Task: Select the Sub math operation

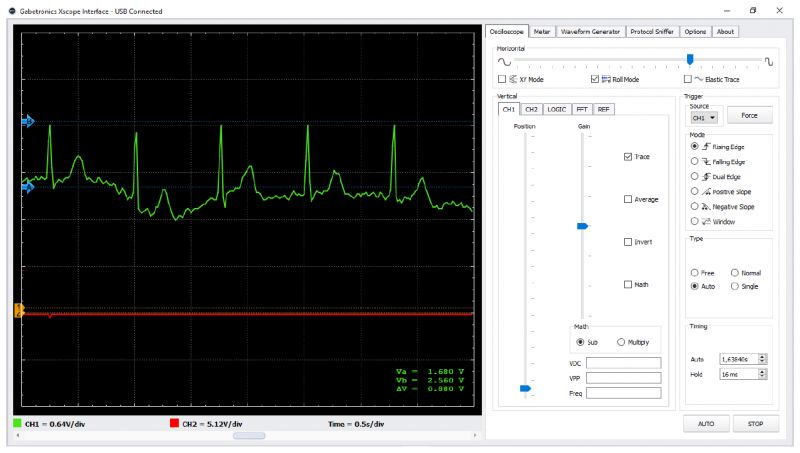Action: click(x=580, y=342)
